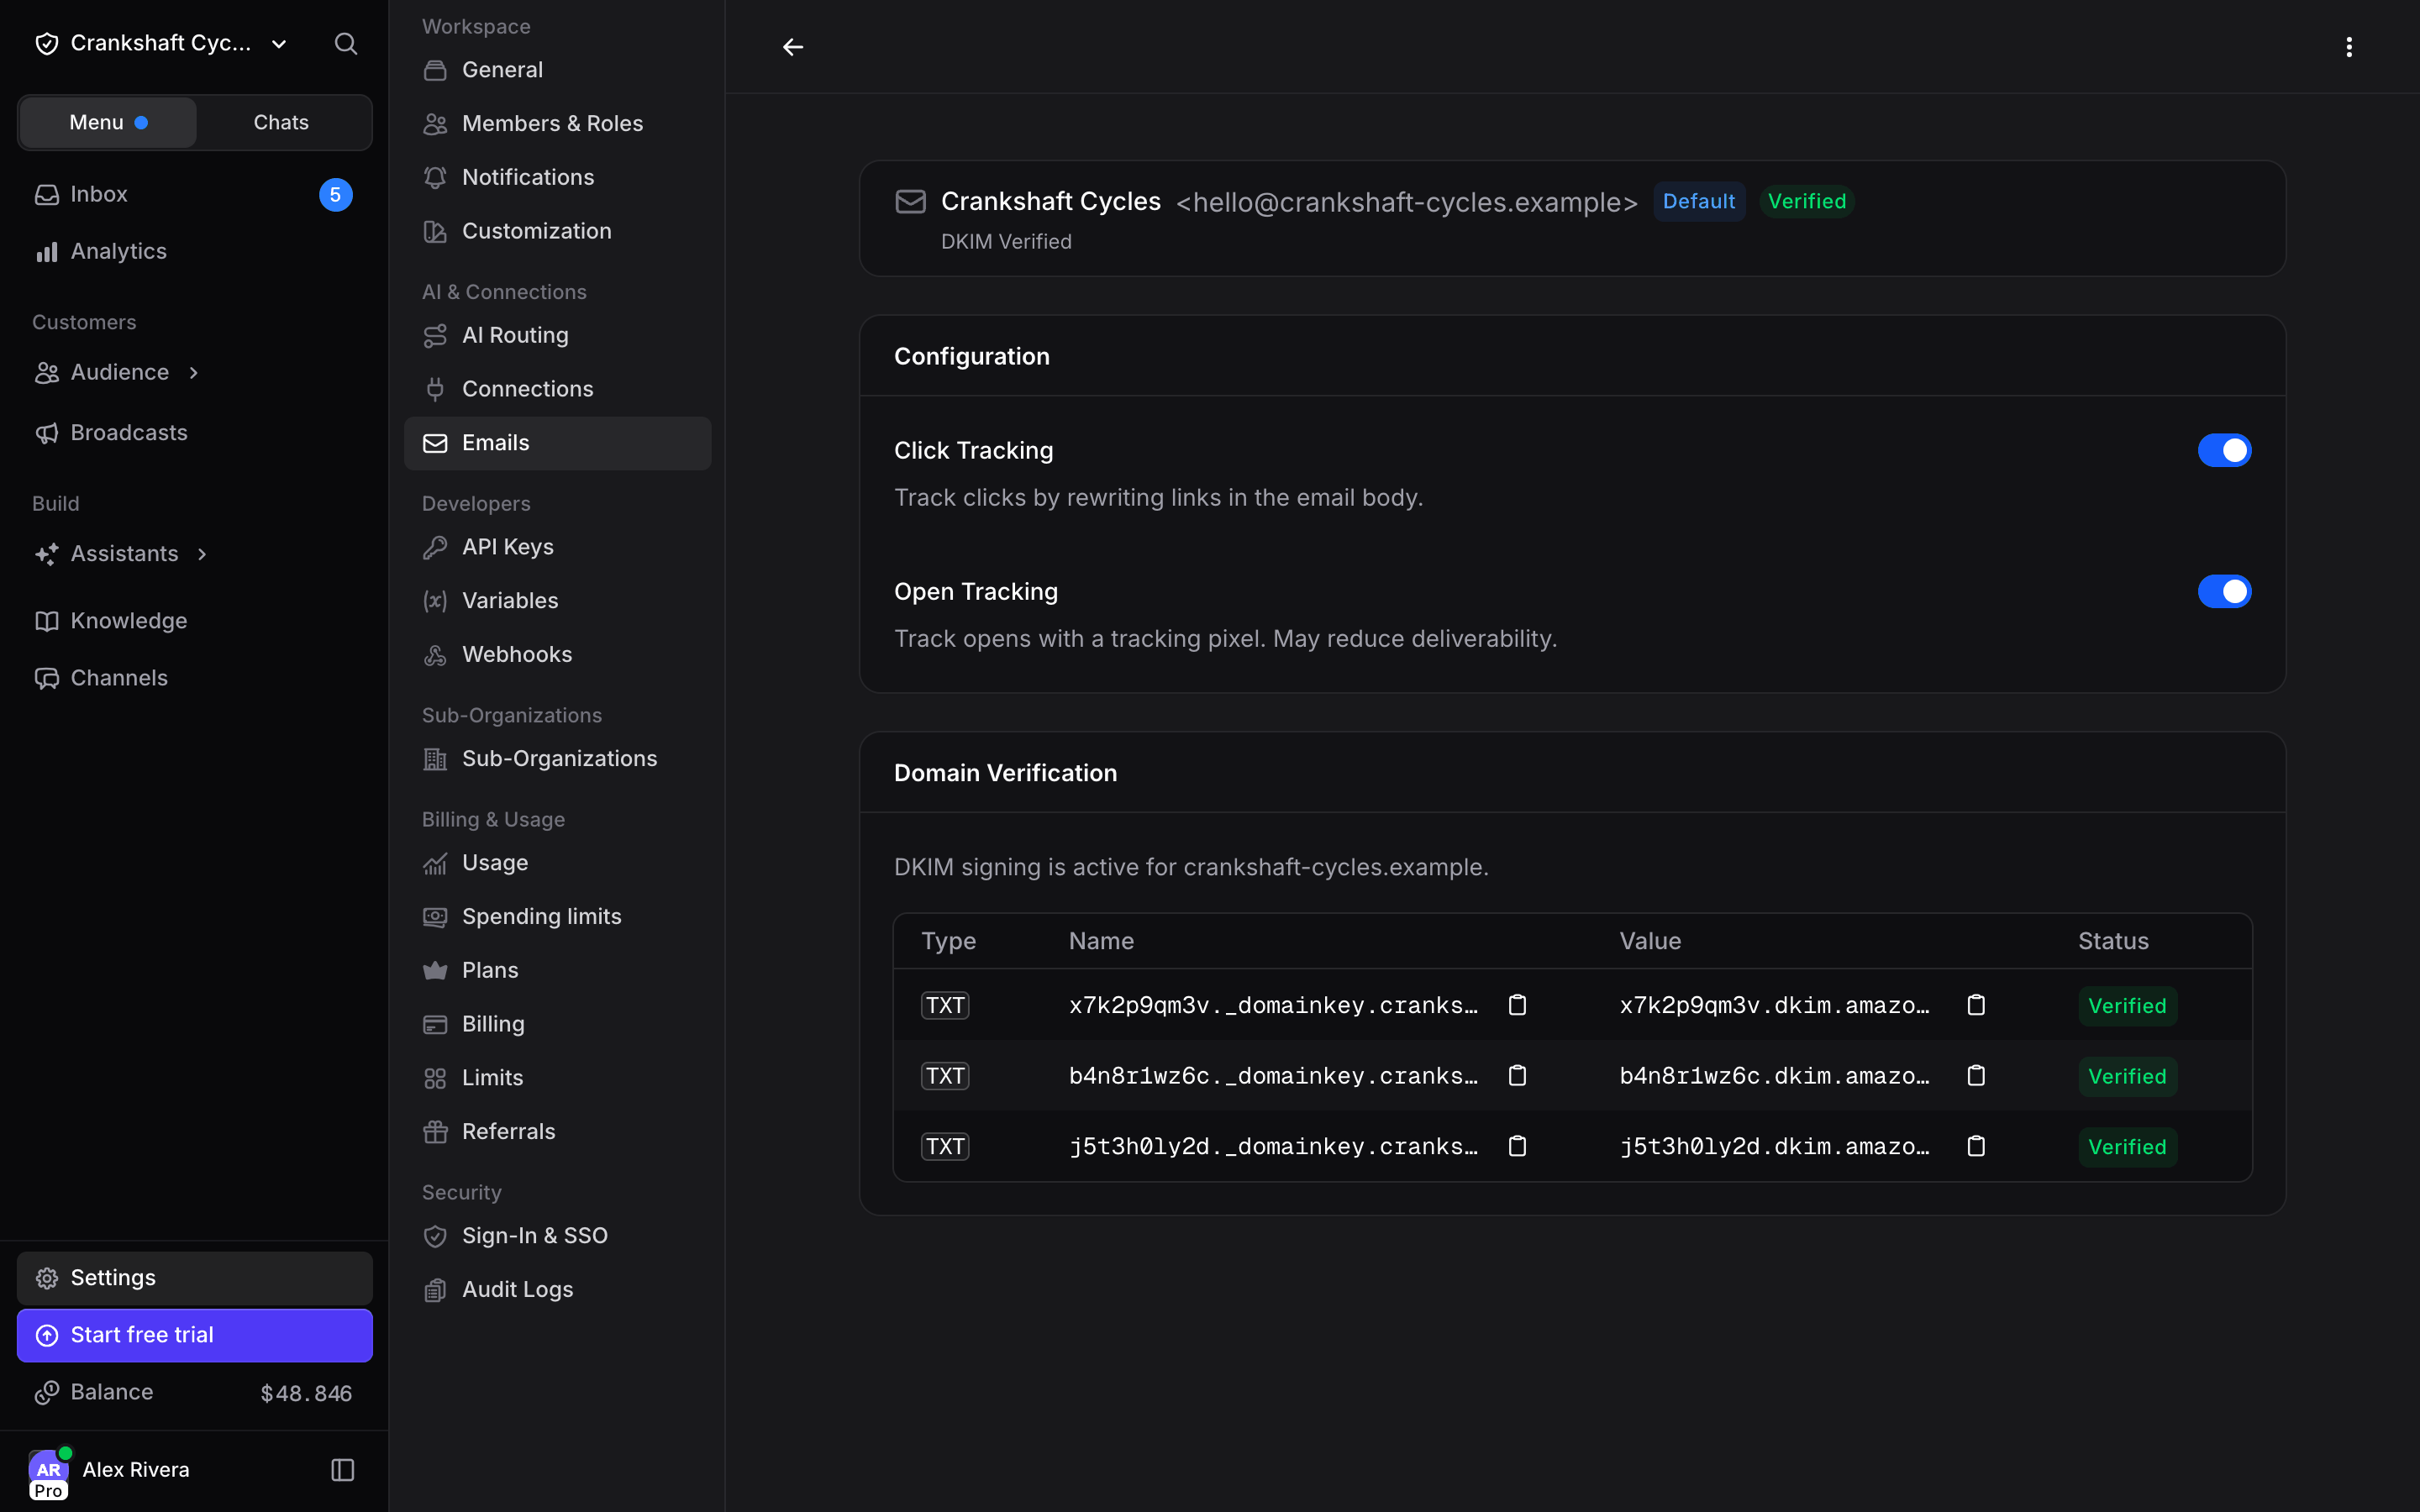2420x1512 pixels.
Task: Click the API Keys key icon
Action: click(x=435, y=547)
